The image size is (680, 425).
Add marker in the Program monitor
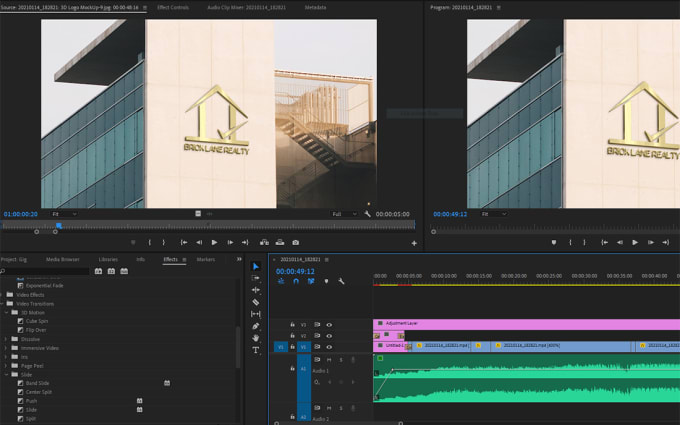[554, 242]
